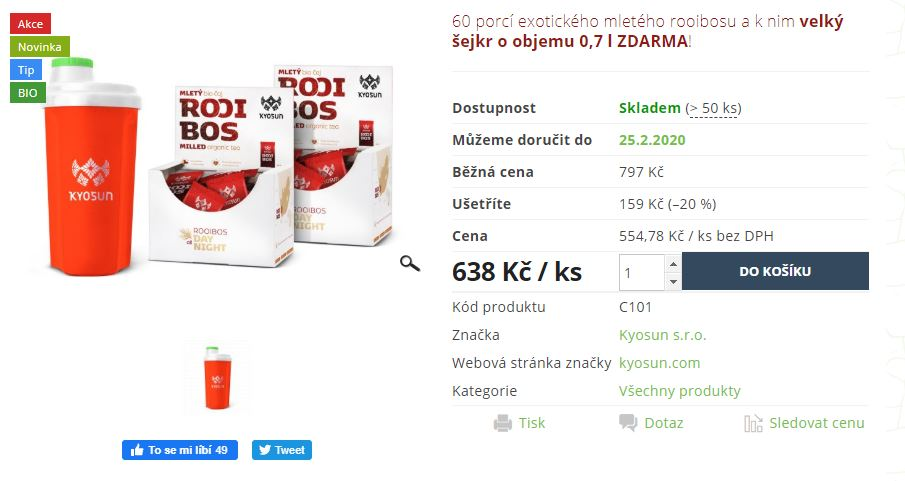The image size is (905, 481).
Task: Click the chart icon for Sledovat cenu
Action: tap(753, 423)
